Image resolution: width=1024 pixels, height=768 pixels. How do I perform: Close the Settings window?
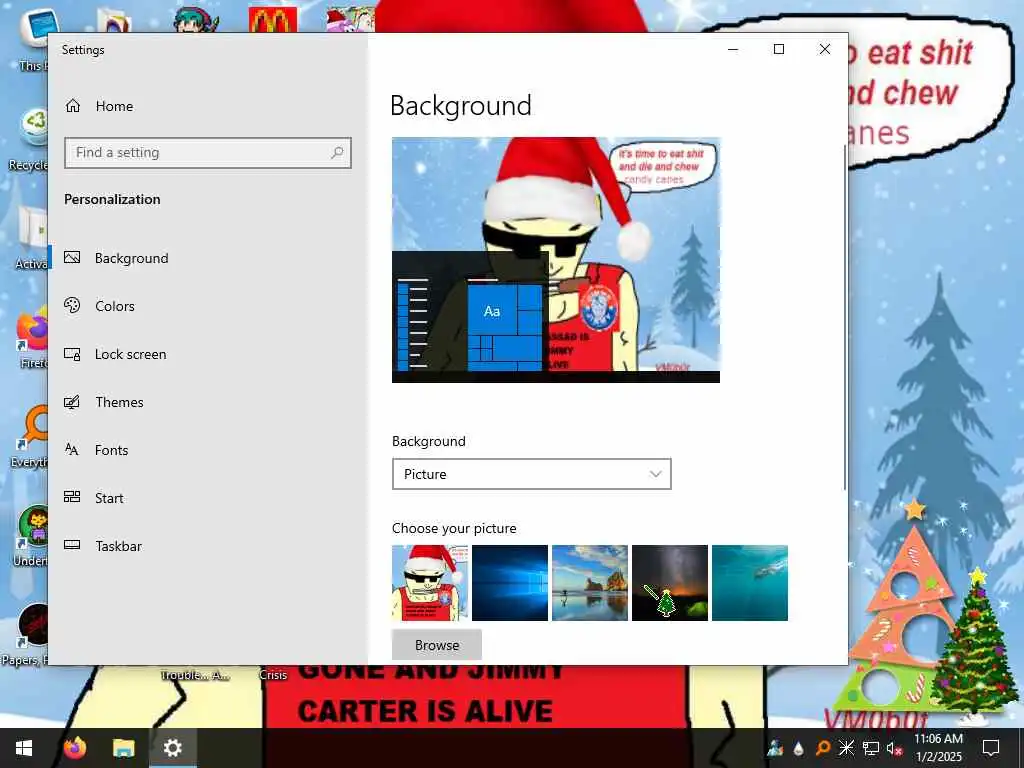(x=825, y=50)
